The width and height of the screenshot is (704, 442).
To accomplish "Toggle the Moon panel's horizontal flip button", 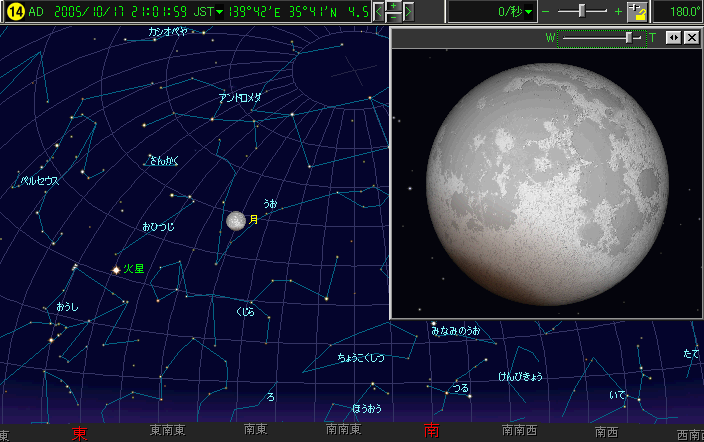I will click(x=673, y=37).
